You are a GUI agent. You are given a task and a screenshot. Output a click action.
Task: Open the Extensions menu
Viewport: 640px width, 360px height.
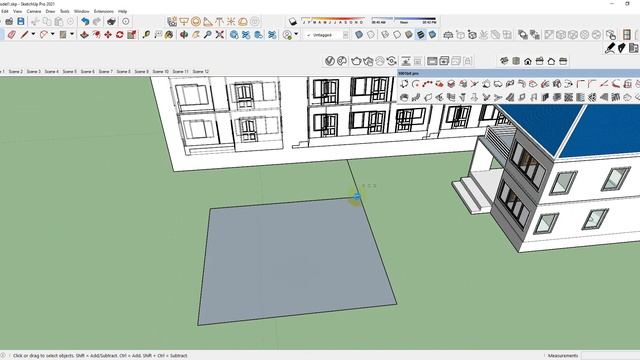[104, 11]
